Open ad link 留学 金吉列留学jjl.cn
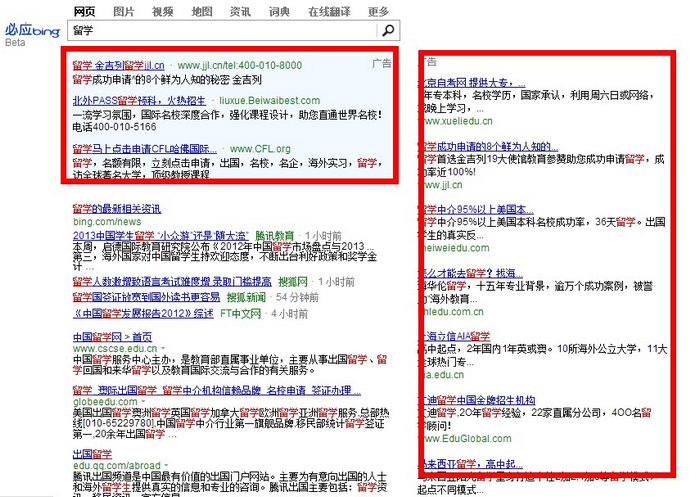The height and width of the screenshot is (497, 700). point(119,66)
